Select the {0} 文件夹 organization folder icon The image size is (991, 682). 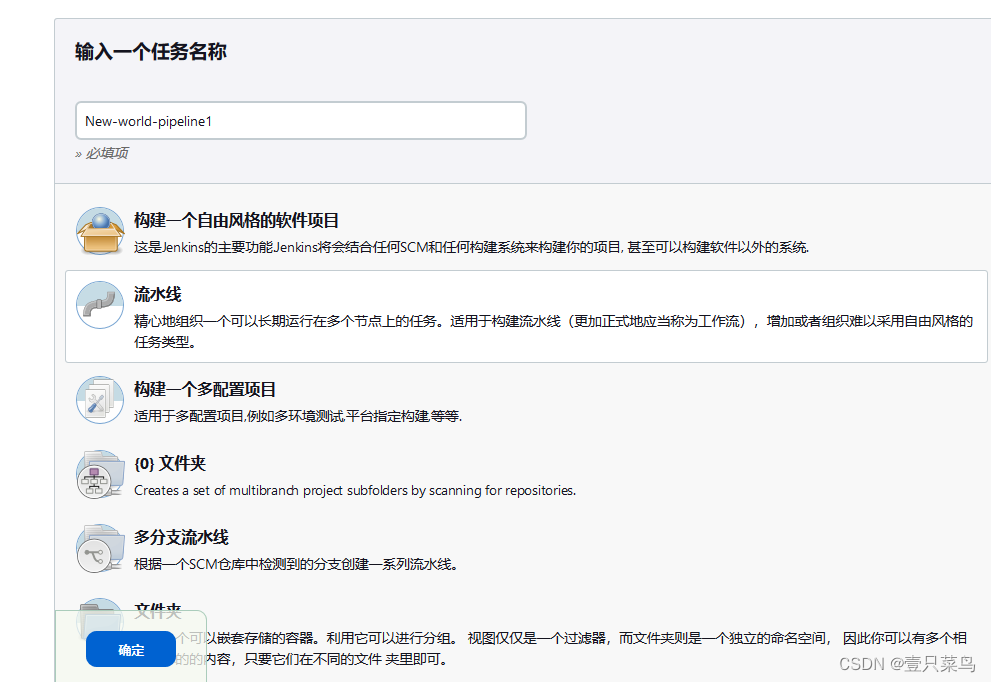pyautogui.click(x=100, y=474)
